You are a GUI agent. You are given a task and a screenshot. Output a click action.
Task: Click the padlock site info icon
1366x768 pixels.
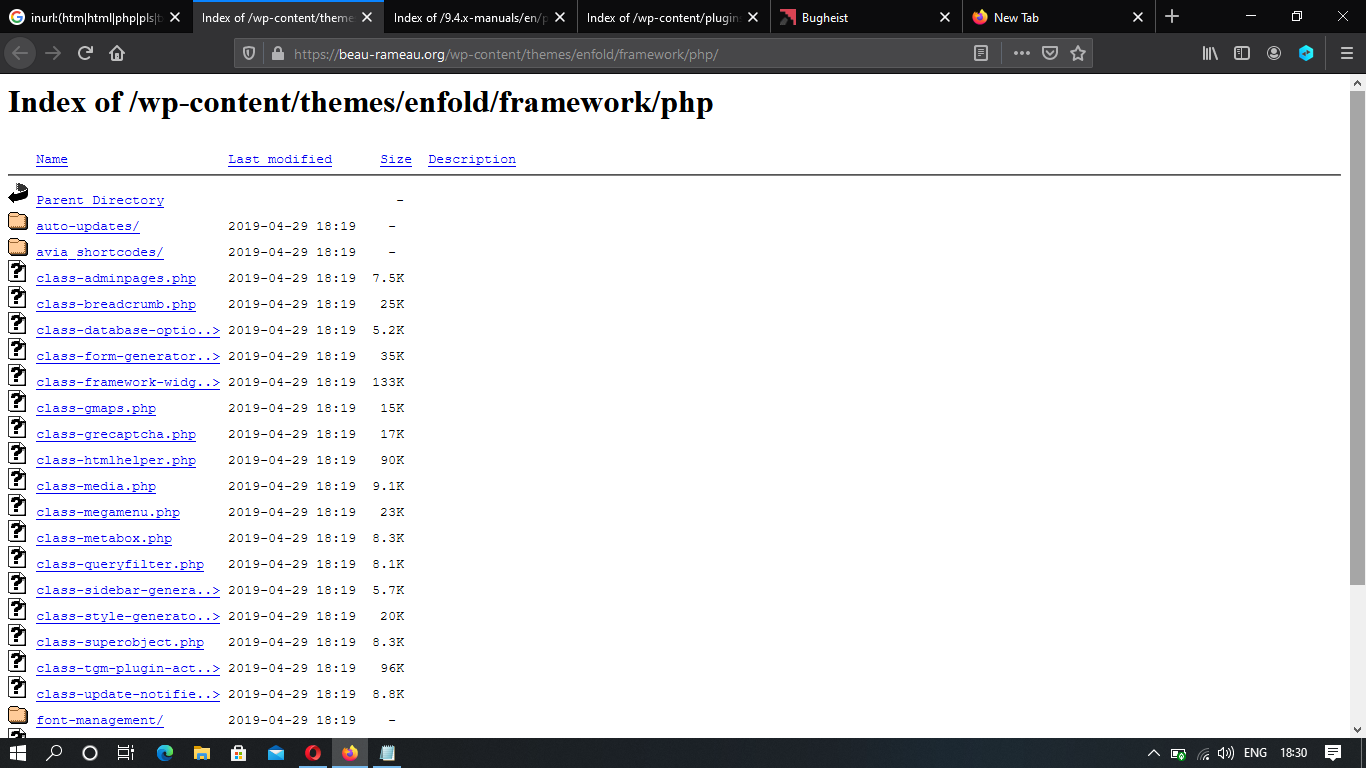click(277, 54)
